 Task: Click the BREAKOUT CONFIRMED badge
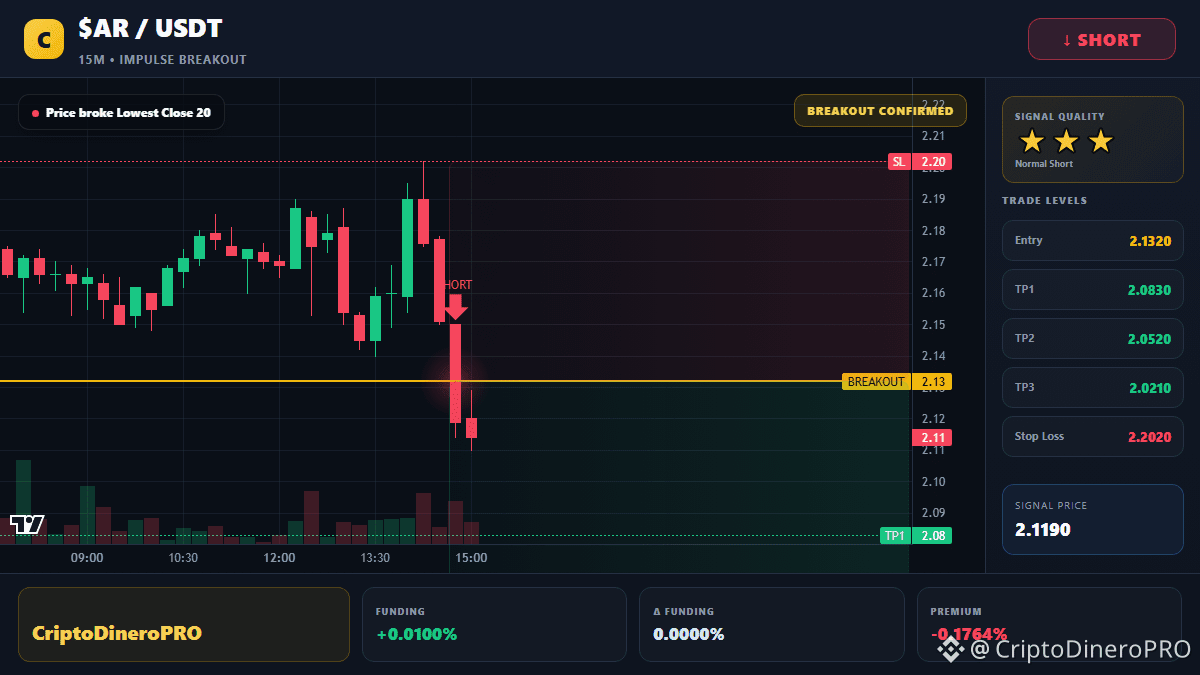[880, 111]
